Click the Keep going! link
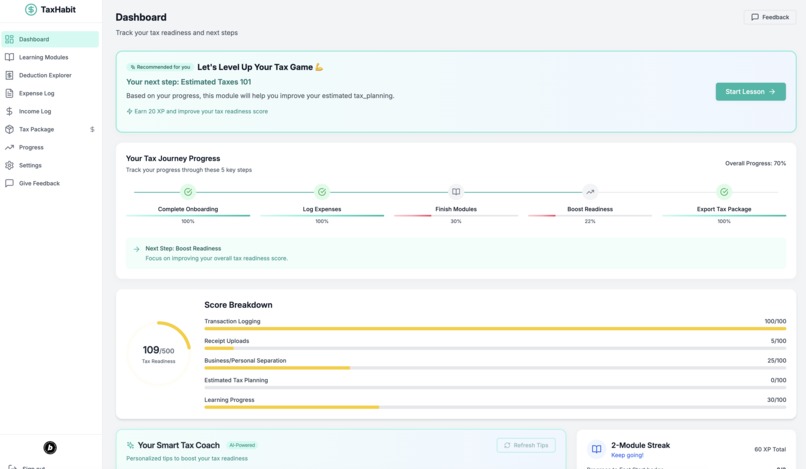 click(x=627, y=455)
